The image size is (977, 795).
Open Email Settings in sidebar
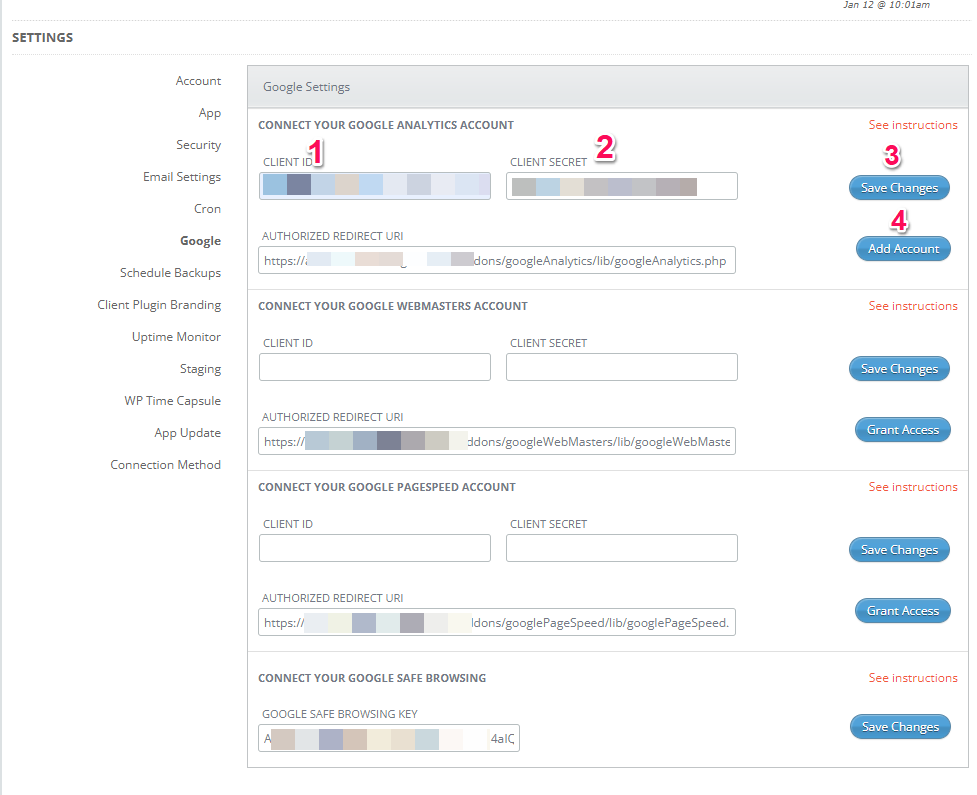[181, 177]
